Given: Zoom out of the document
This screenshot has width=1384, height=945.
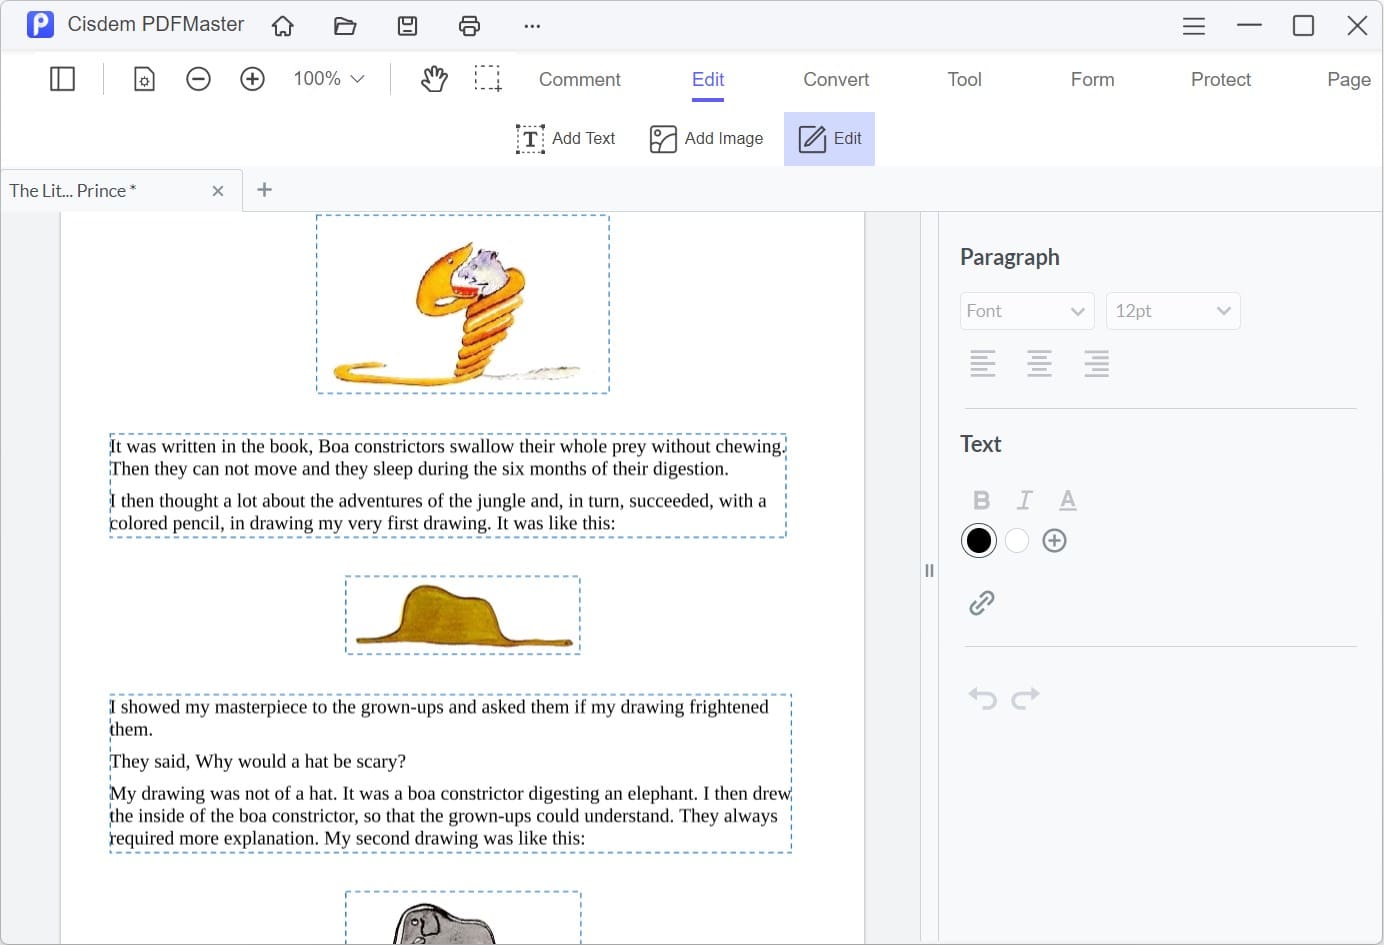Looking at the screenshot, I should coord(198,78).
